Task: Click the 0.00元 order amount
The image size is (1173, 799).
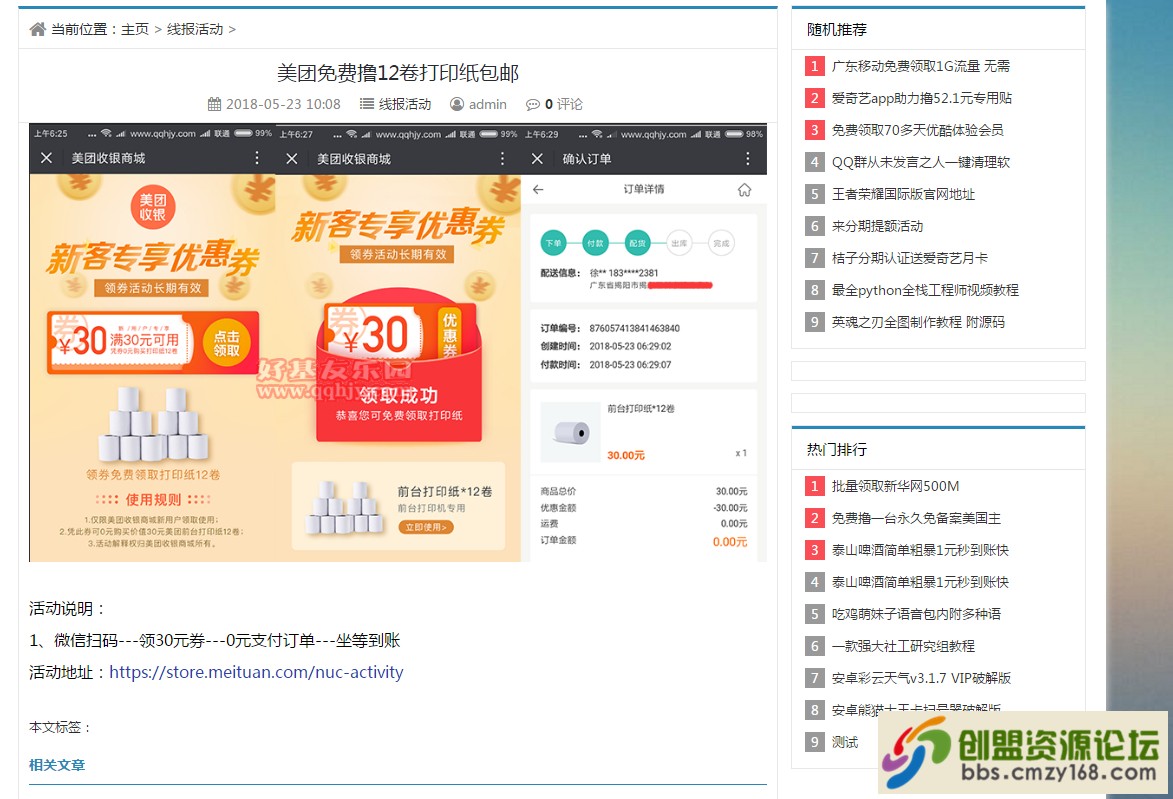Action: click(729, 542)
